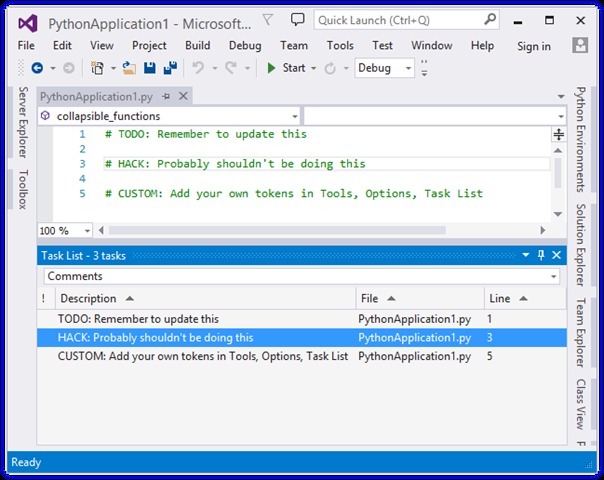Click the Open File folder icon

pyautogui.click(x=130, y=68)
